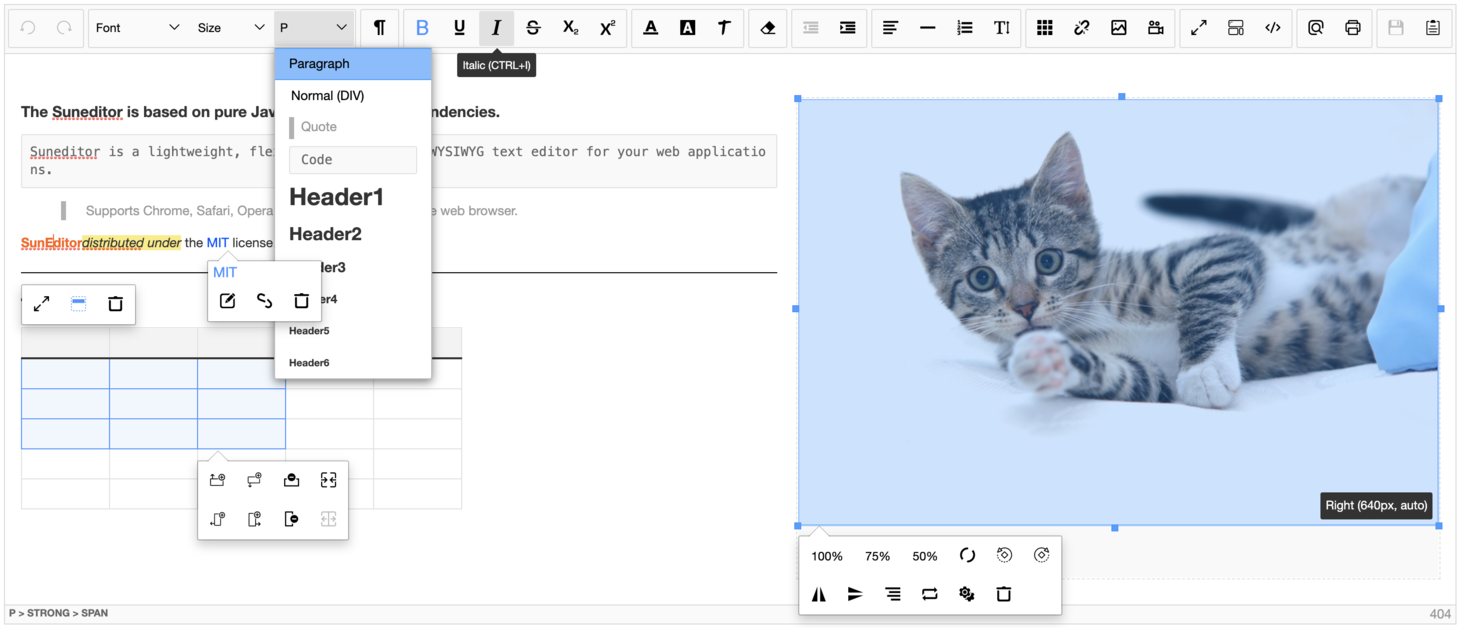1461x628 pixels.
Task: Toggle italic formatting
Action: click(496, 28)
